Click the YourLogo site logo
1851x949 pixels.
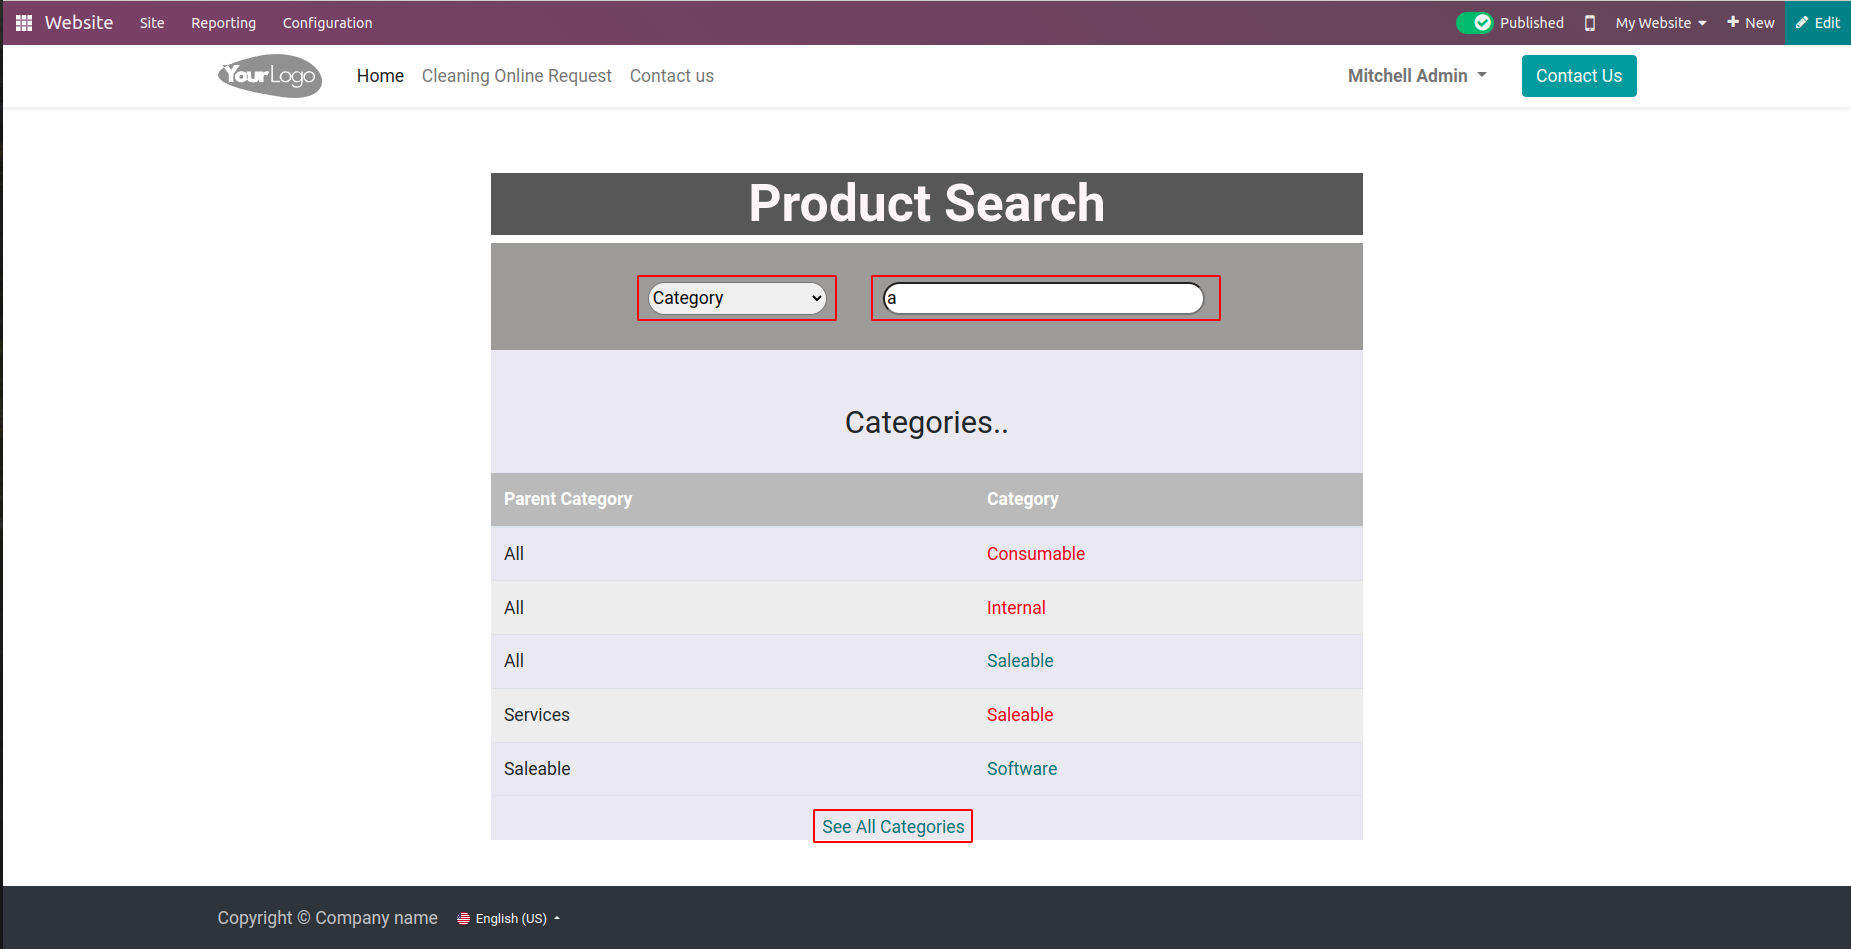pyautogui.click(x=270, y=76)
